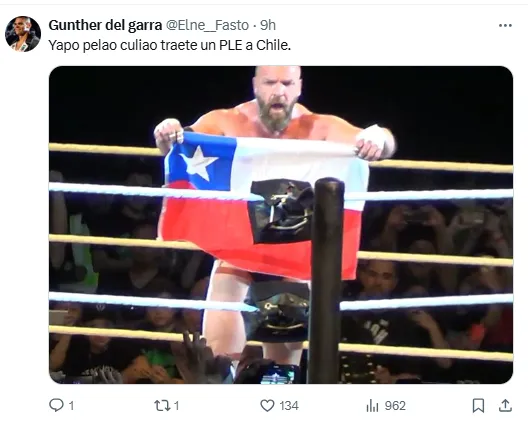Bookmark this tweet

click(x=478, y=405)
